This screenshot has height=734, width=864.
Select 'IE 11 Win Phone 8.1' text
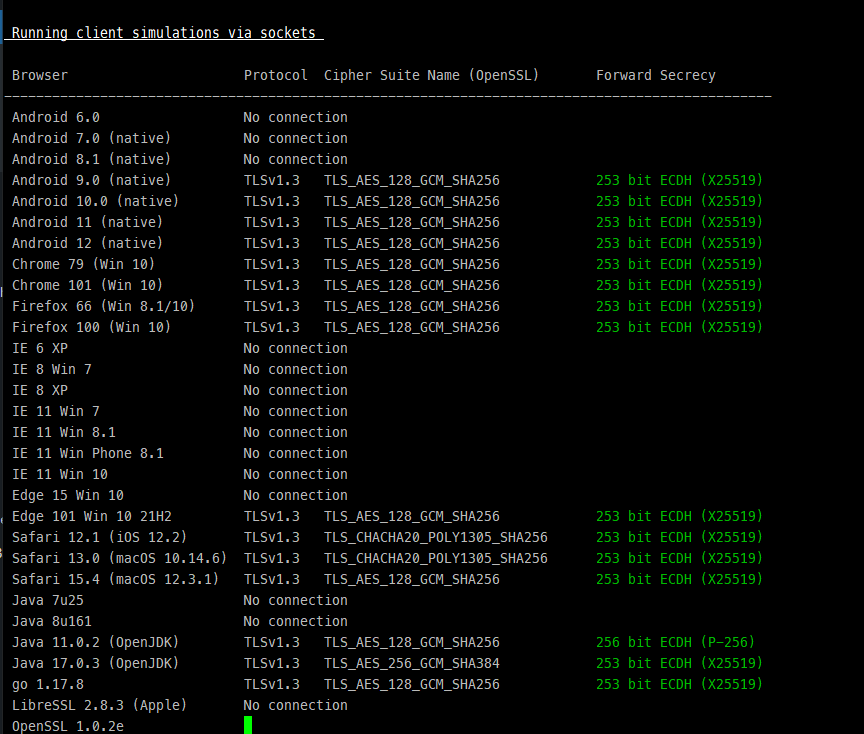pyautogui.click(x=88, y=453)
